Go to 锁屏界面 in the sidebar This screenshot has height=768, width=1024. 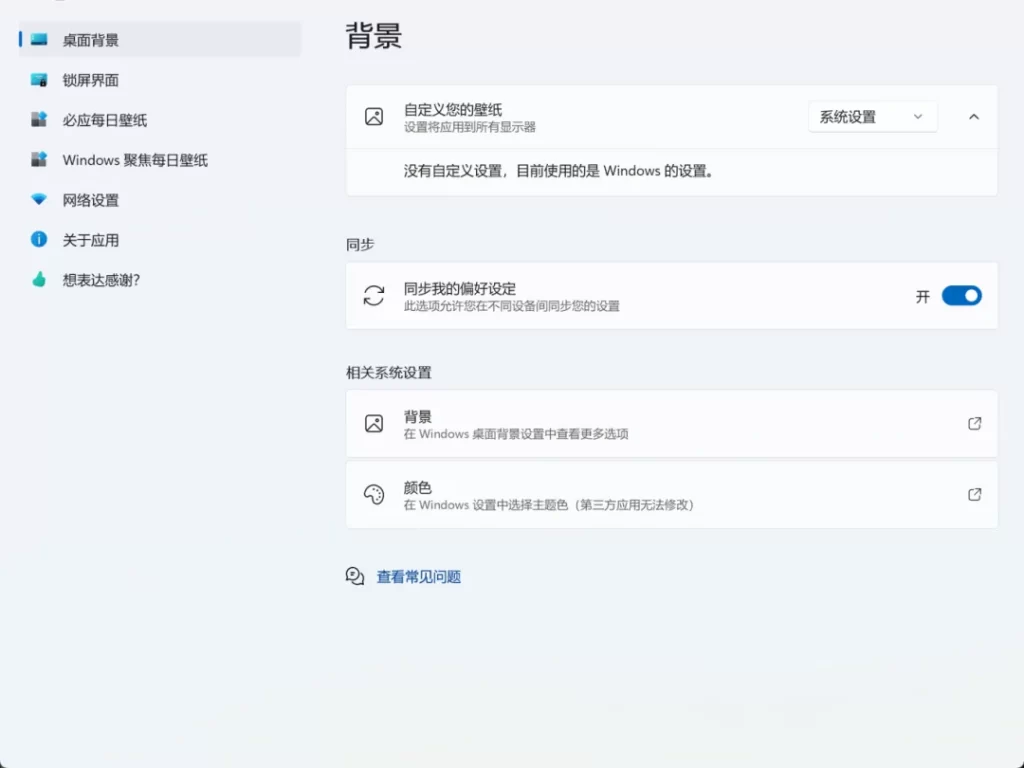click(160, 80)
